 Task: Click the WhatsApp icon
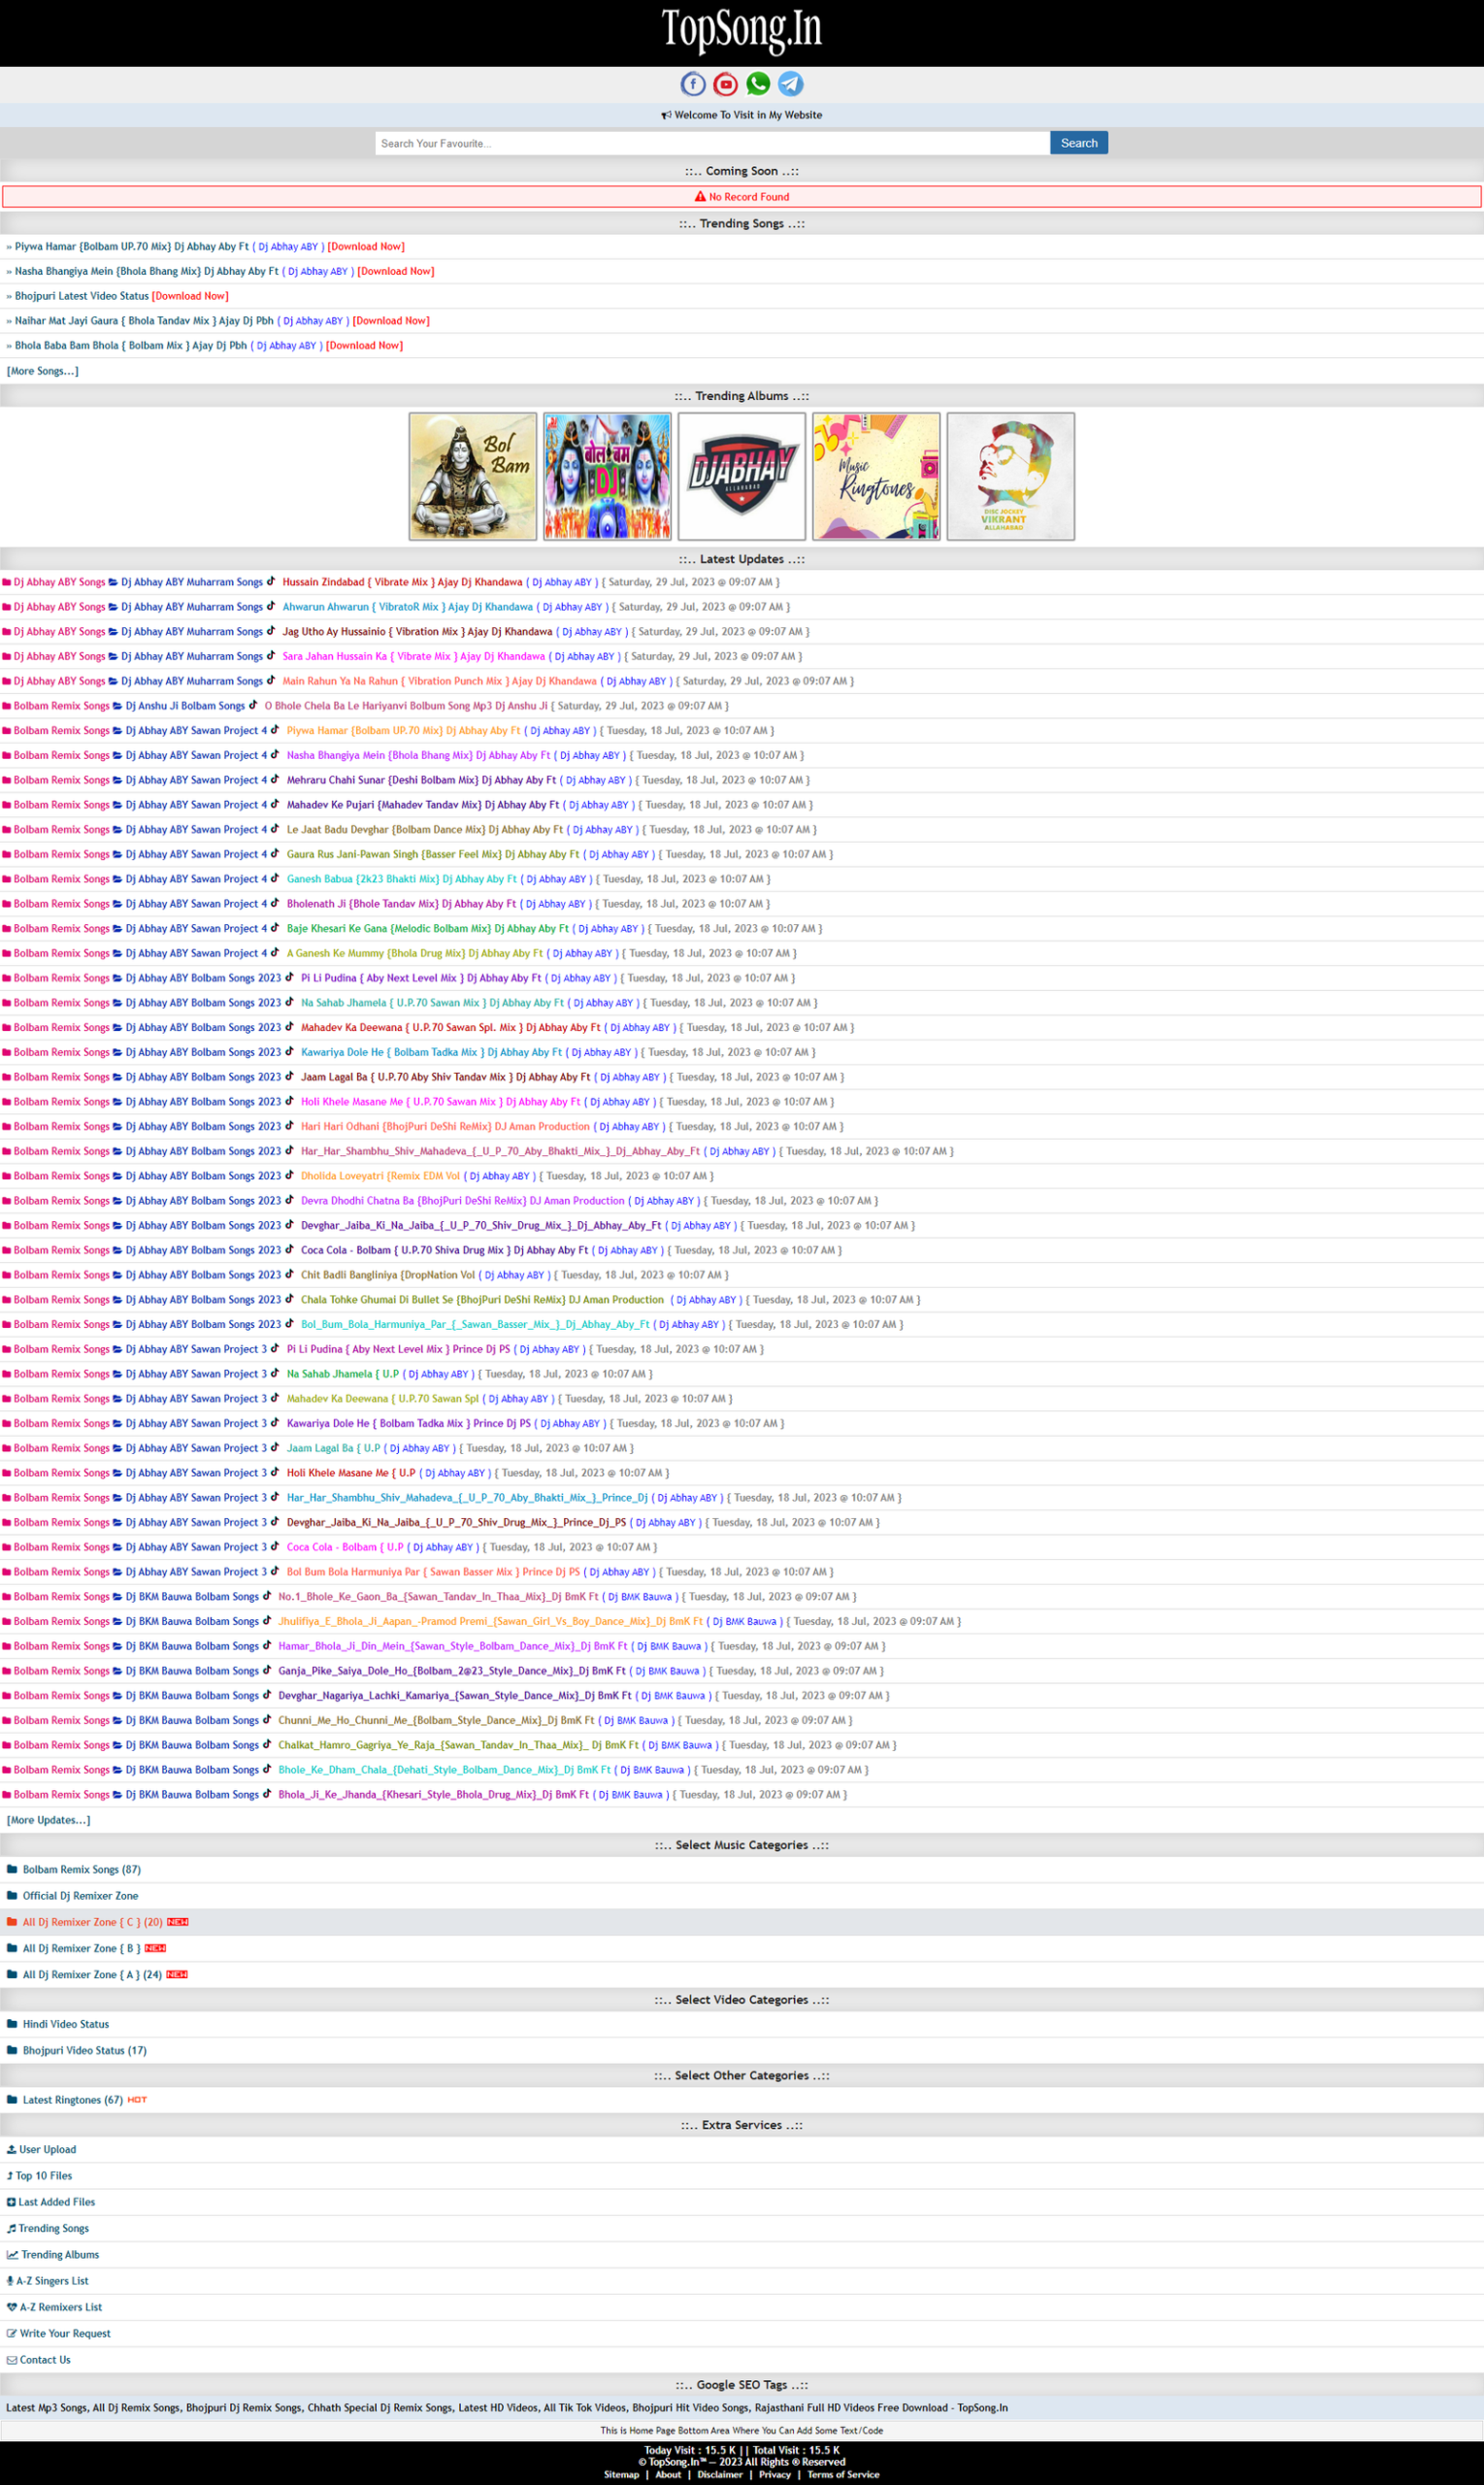click(x=758, y=84)
